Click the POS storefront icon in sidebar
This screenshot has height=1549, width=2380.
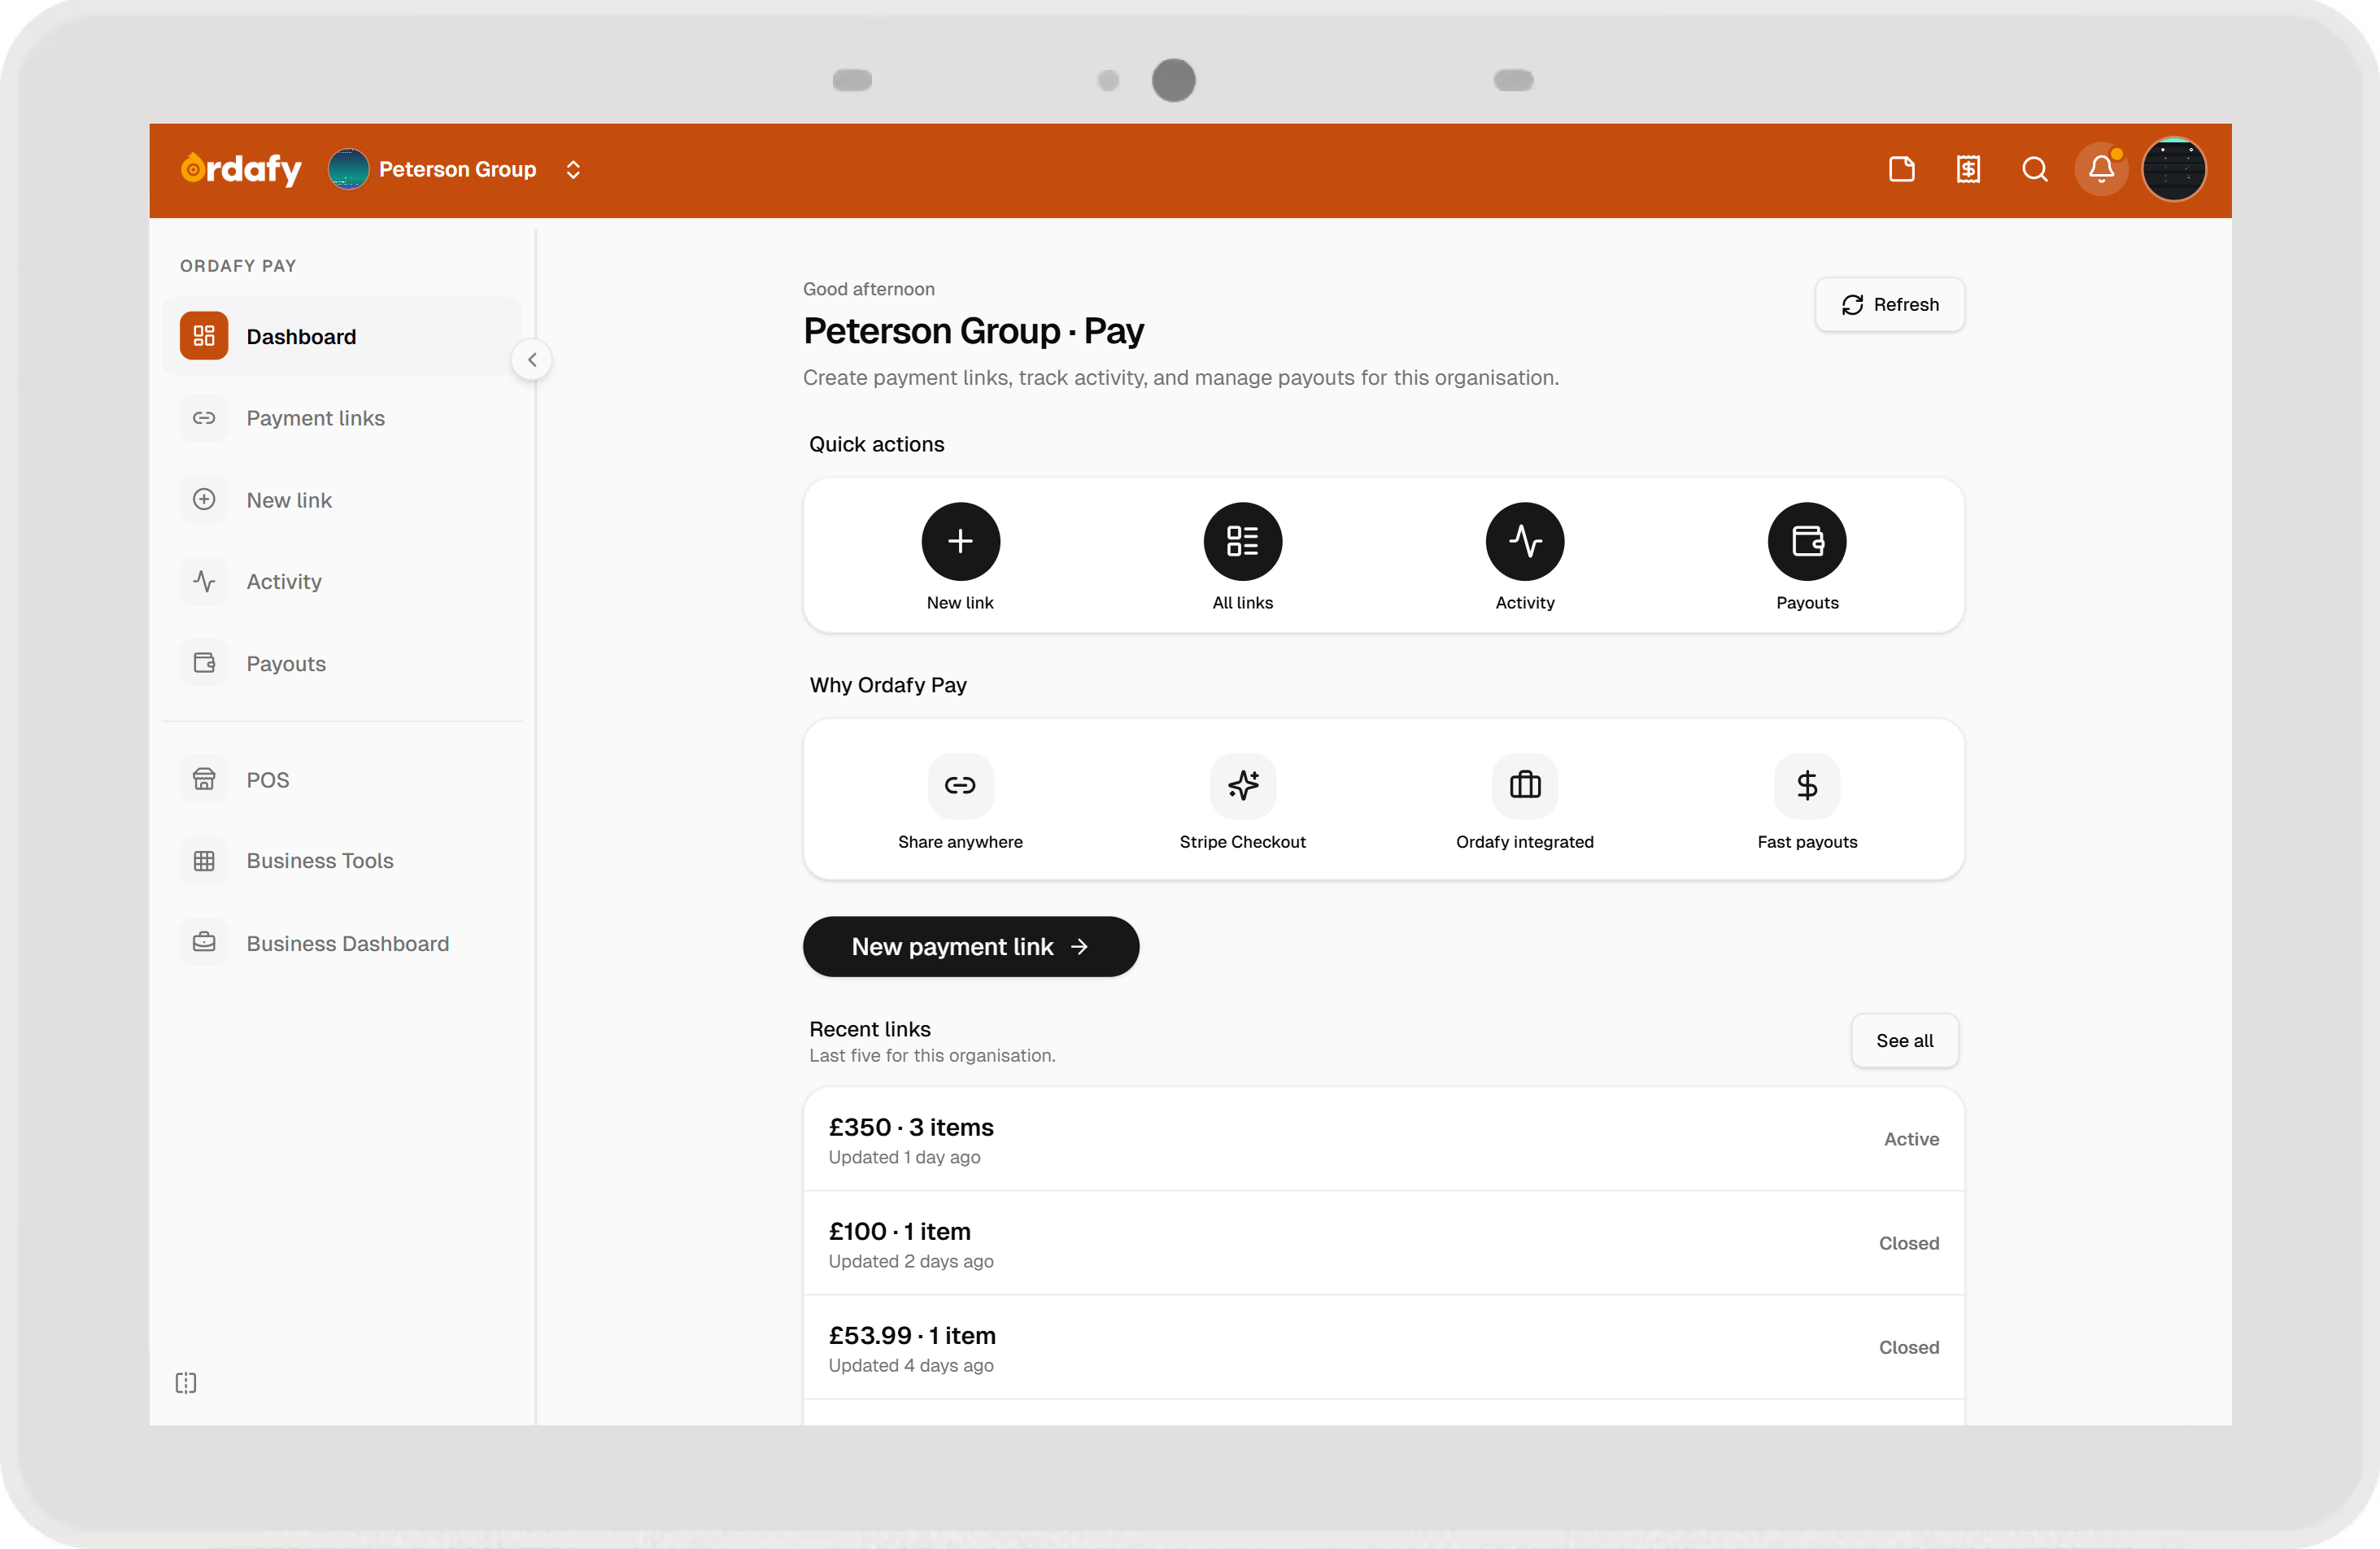pos(204,780)
